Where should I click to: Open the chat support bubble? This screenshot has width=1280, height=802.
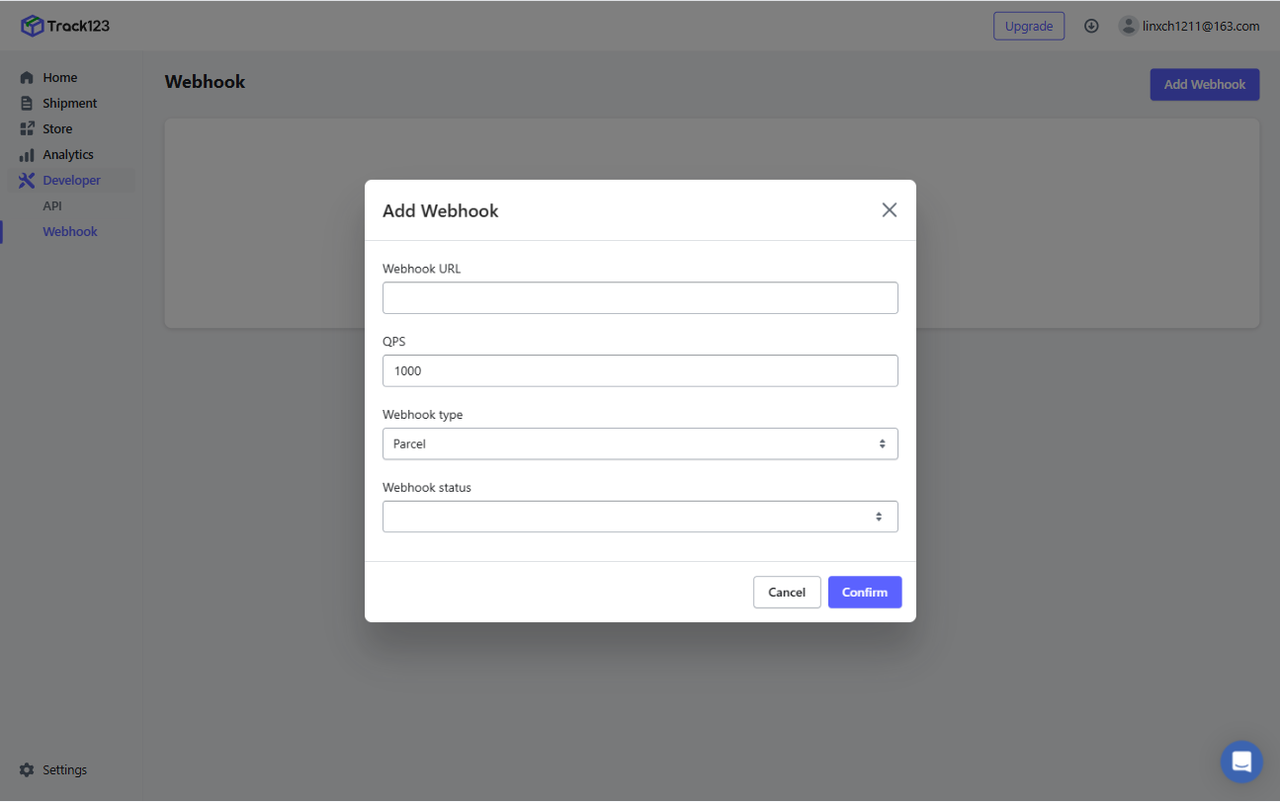[1241, 762]
